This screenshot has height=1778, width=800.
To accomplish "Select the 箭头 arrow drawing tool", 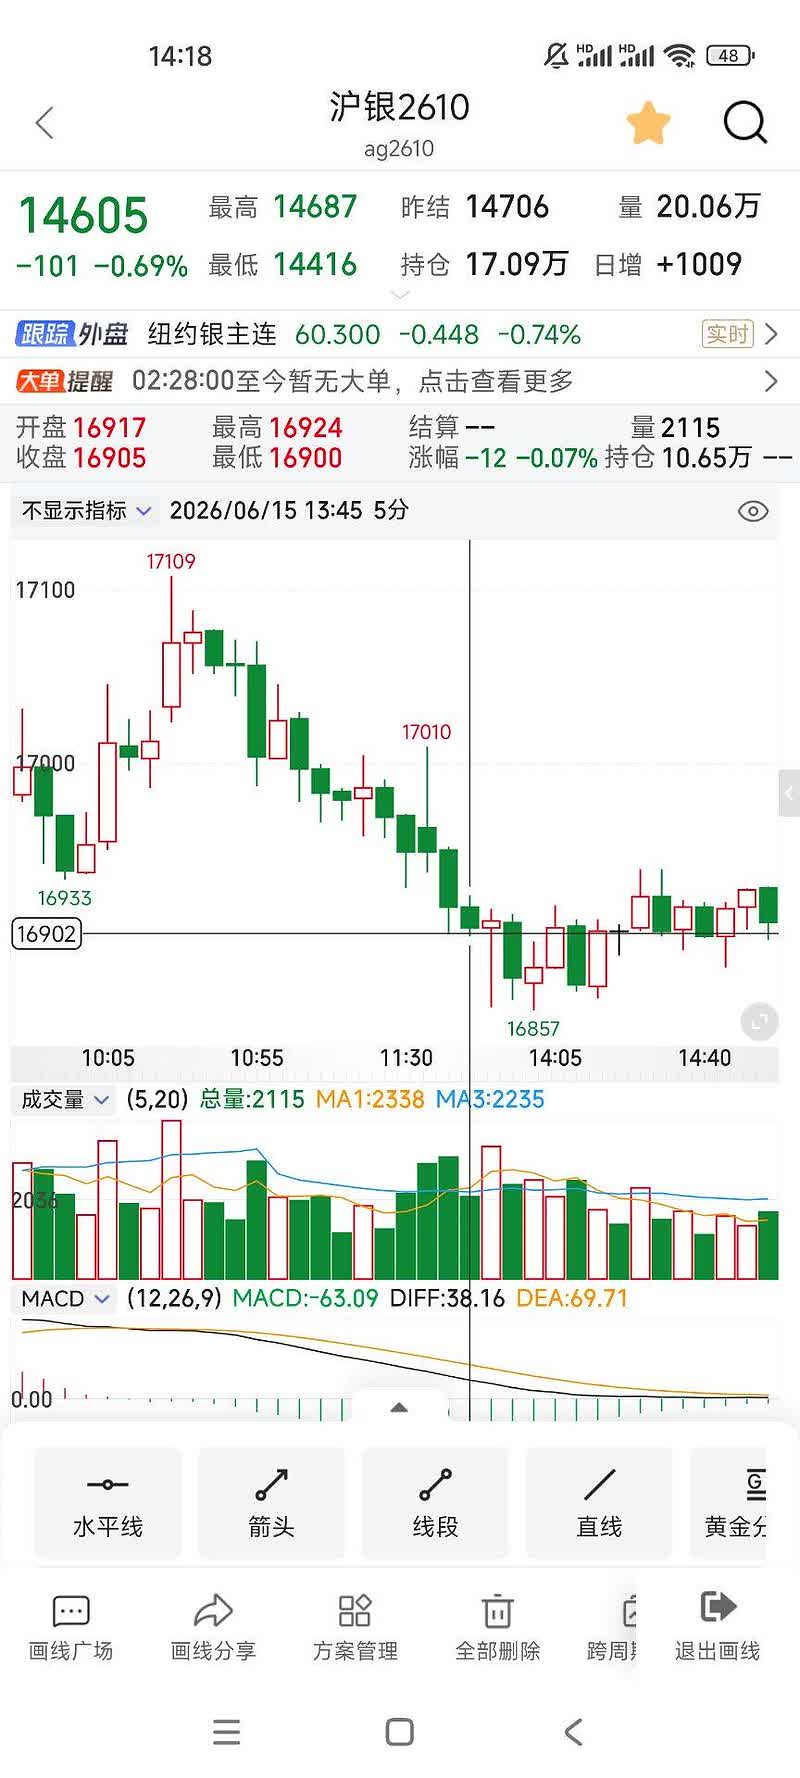I will point(271,1503).
